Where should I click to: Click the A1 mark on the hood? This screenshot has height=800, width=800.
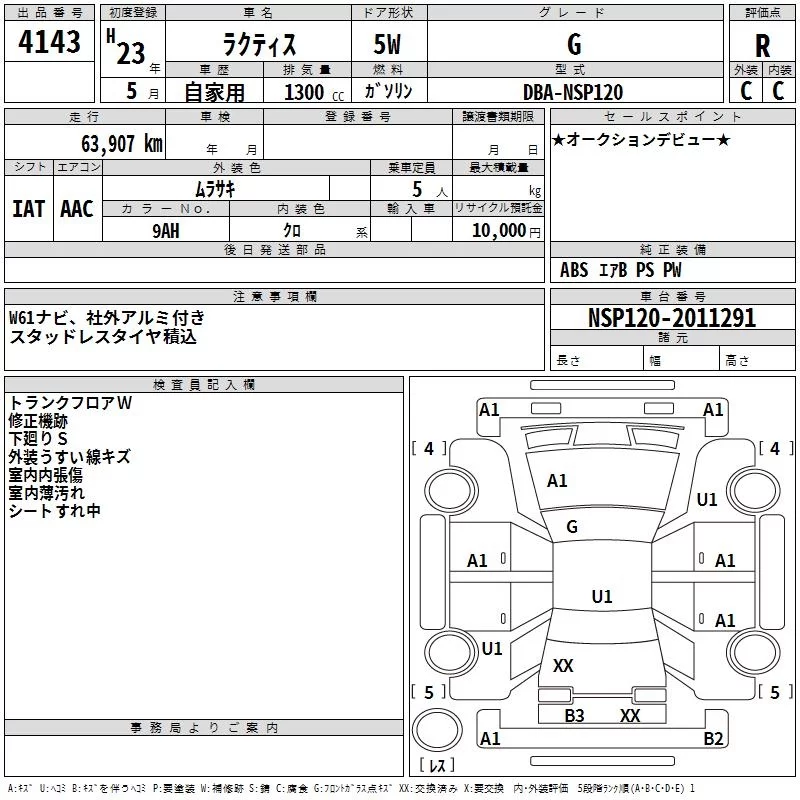pyautogui.click(x=557, y=481)
